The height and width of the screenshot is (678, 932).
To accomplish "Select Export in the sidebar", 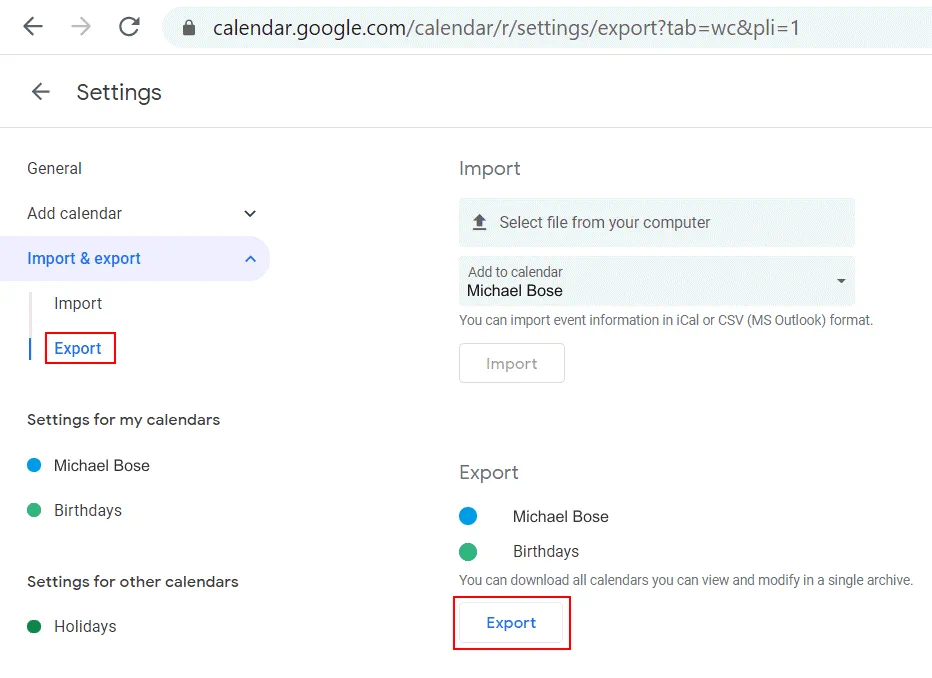I will click(78, 349).
